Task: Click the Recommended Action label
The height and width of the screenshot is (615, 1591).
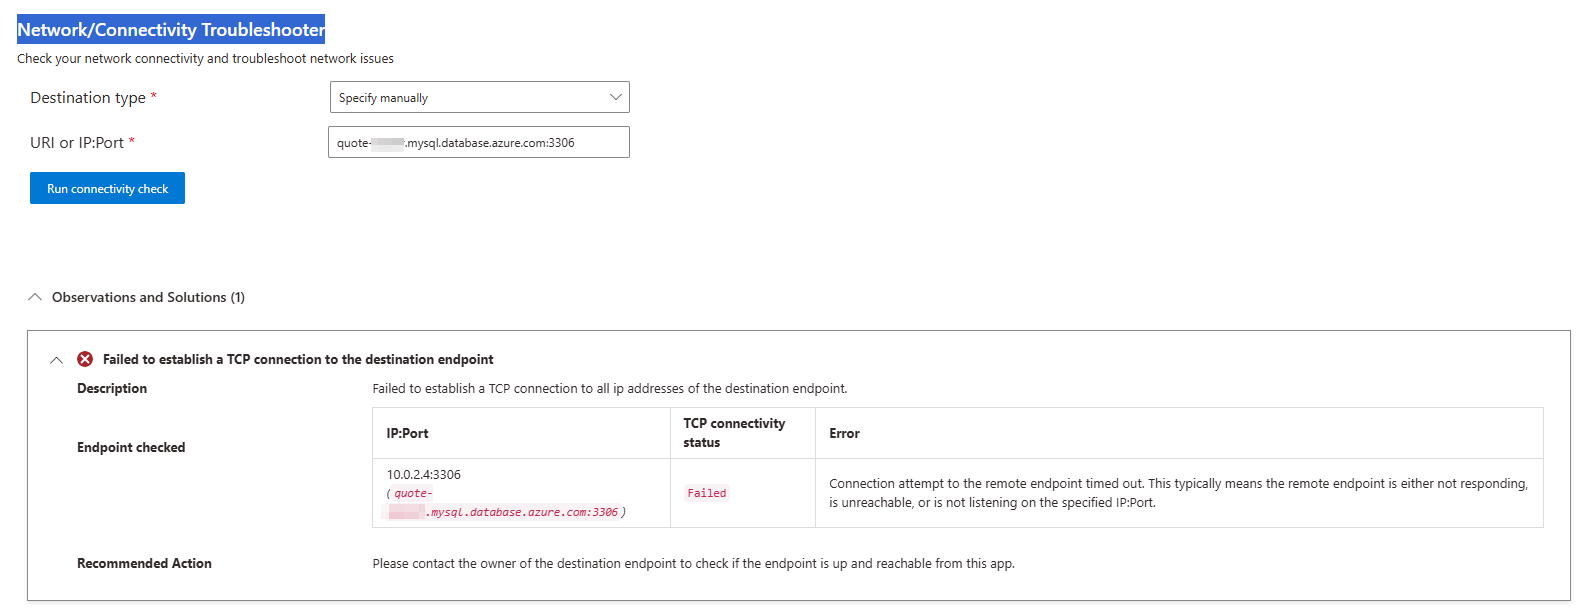Action: point(144,563)
